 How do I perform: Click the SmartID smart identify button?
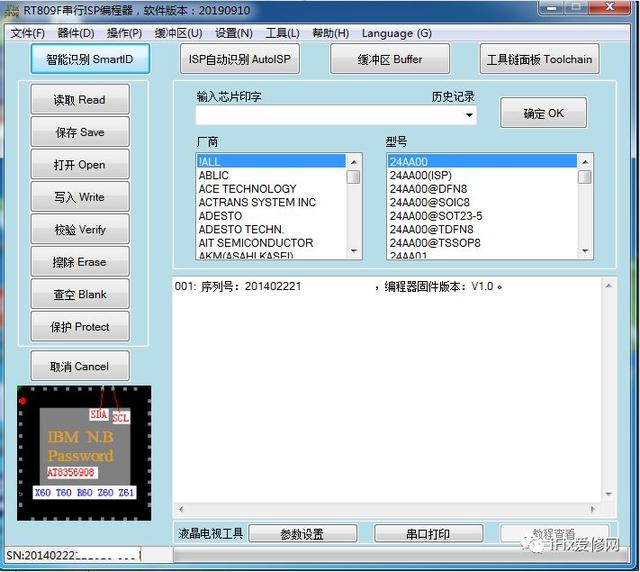90,59
